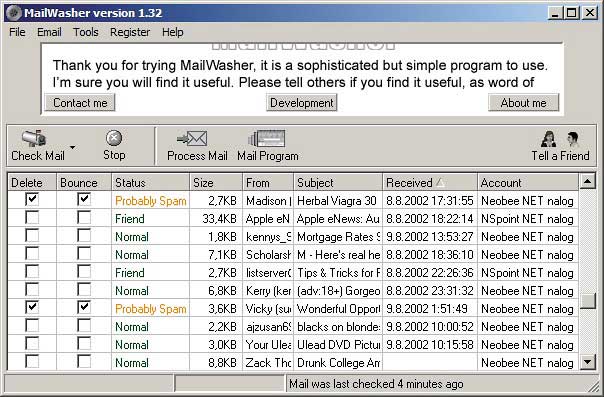Screen dimensions: 604x397
Task: Uncheck Delete for Herbal Viagra email
Action: coord(32,199)
